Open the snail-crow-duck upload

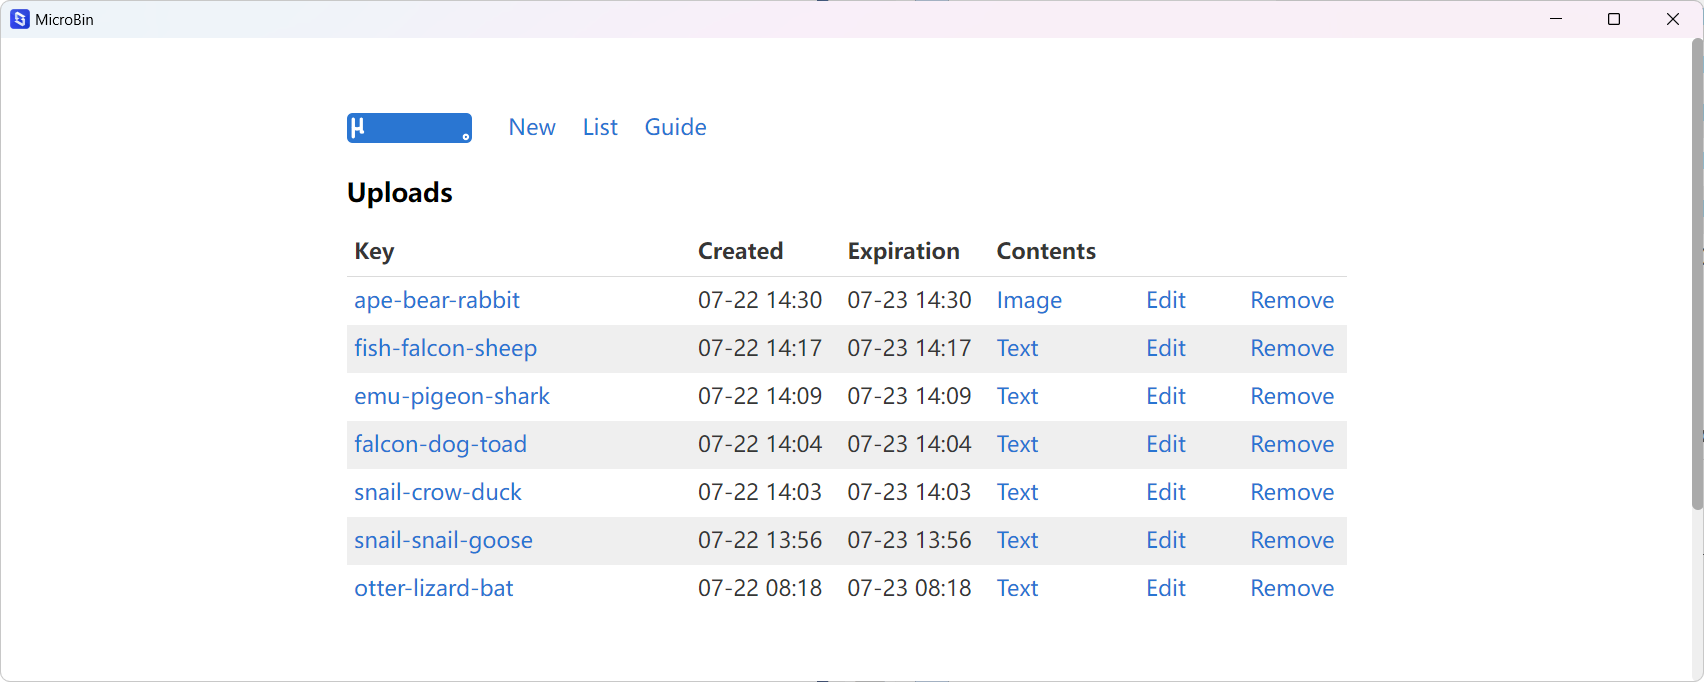coord(438,492)
